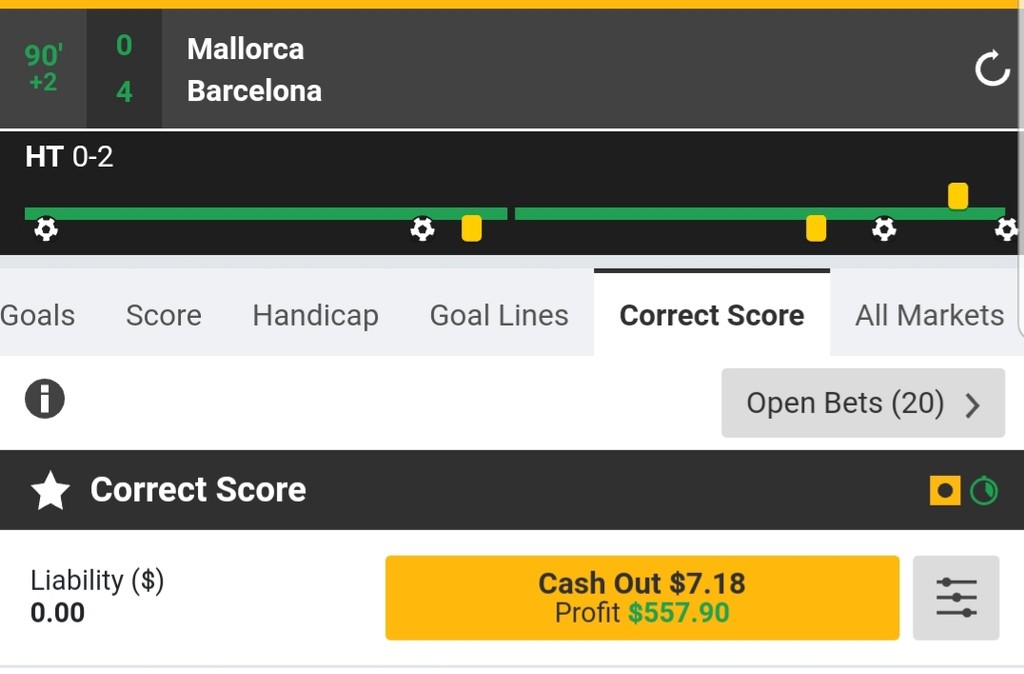
Task: Switch to the Goals tab
Action: click(38, 315)
